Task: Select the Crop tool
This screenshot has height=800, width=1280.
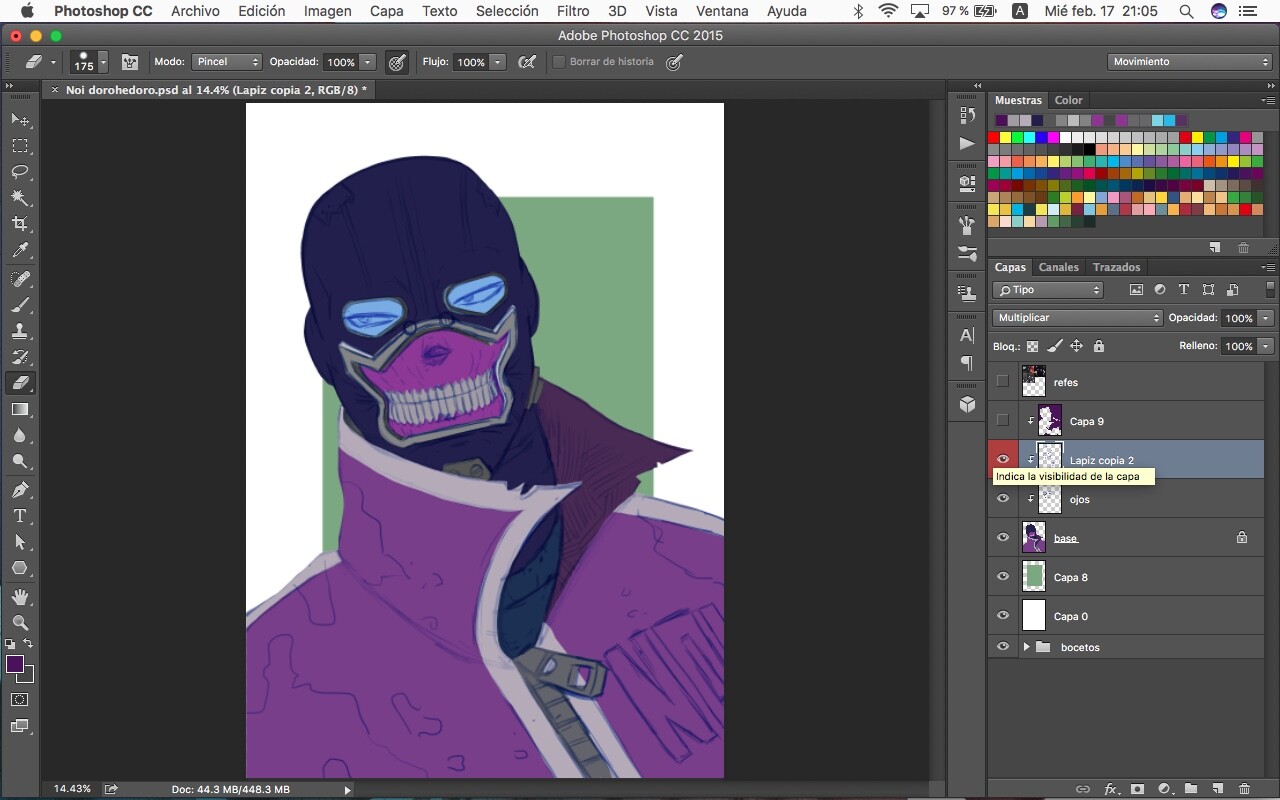Action: coord(20,224)
